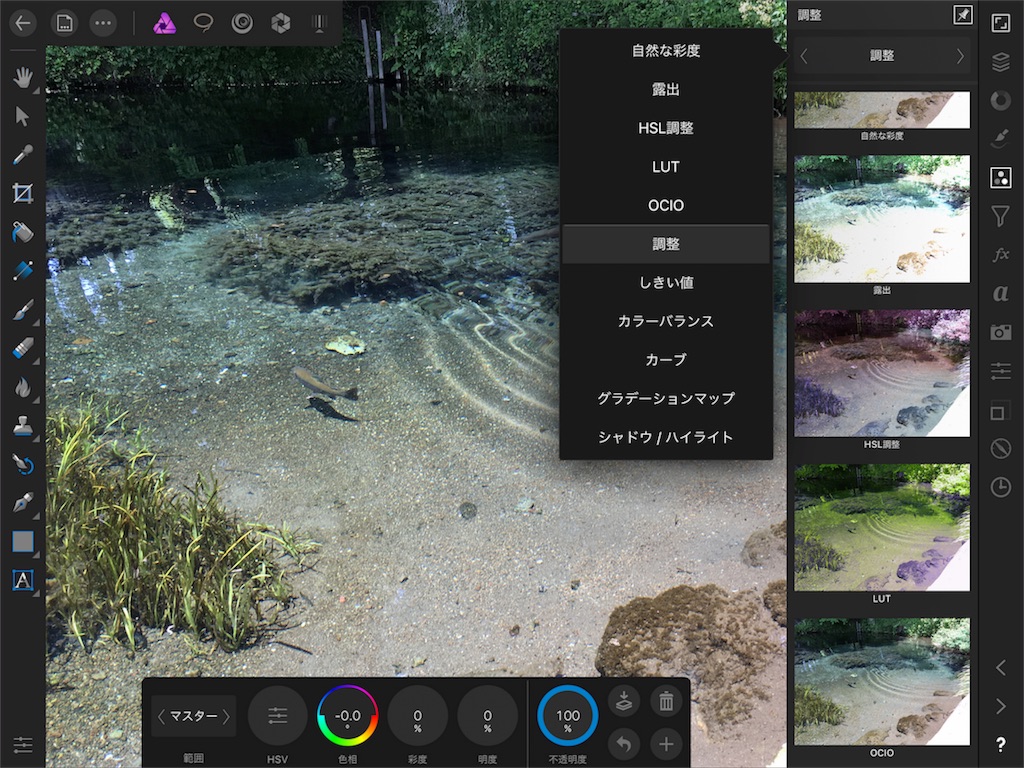Tap the right-side undo back chevron
The image size is (1024, 768).
point(1000,667)
